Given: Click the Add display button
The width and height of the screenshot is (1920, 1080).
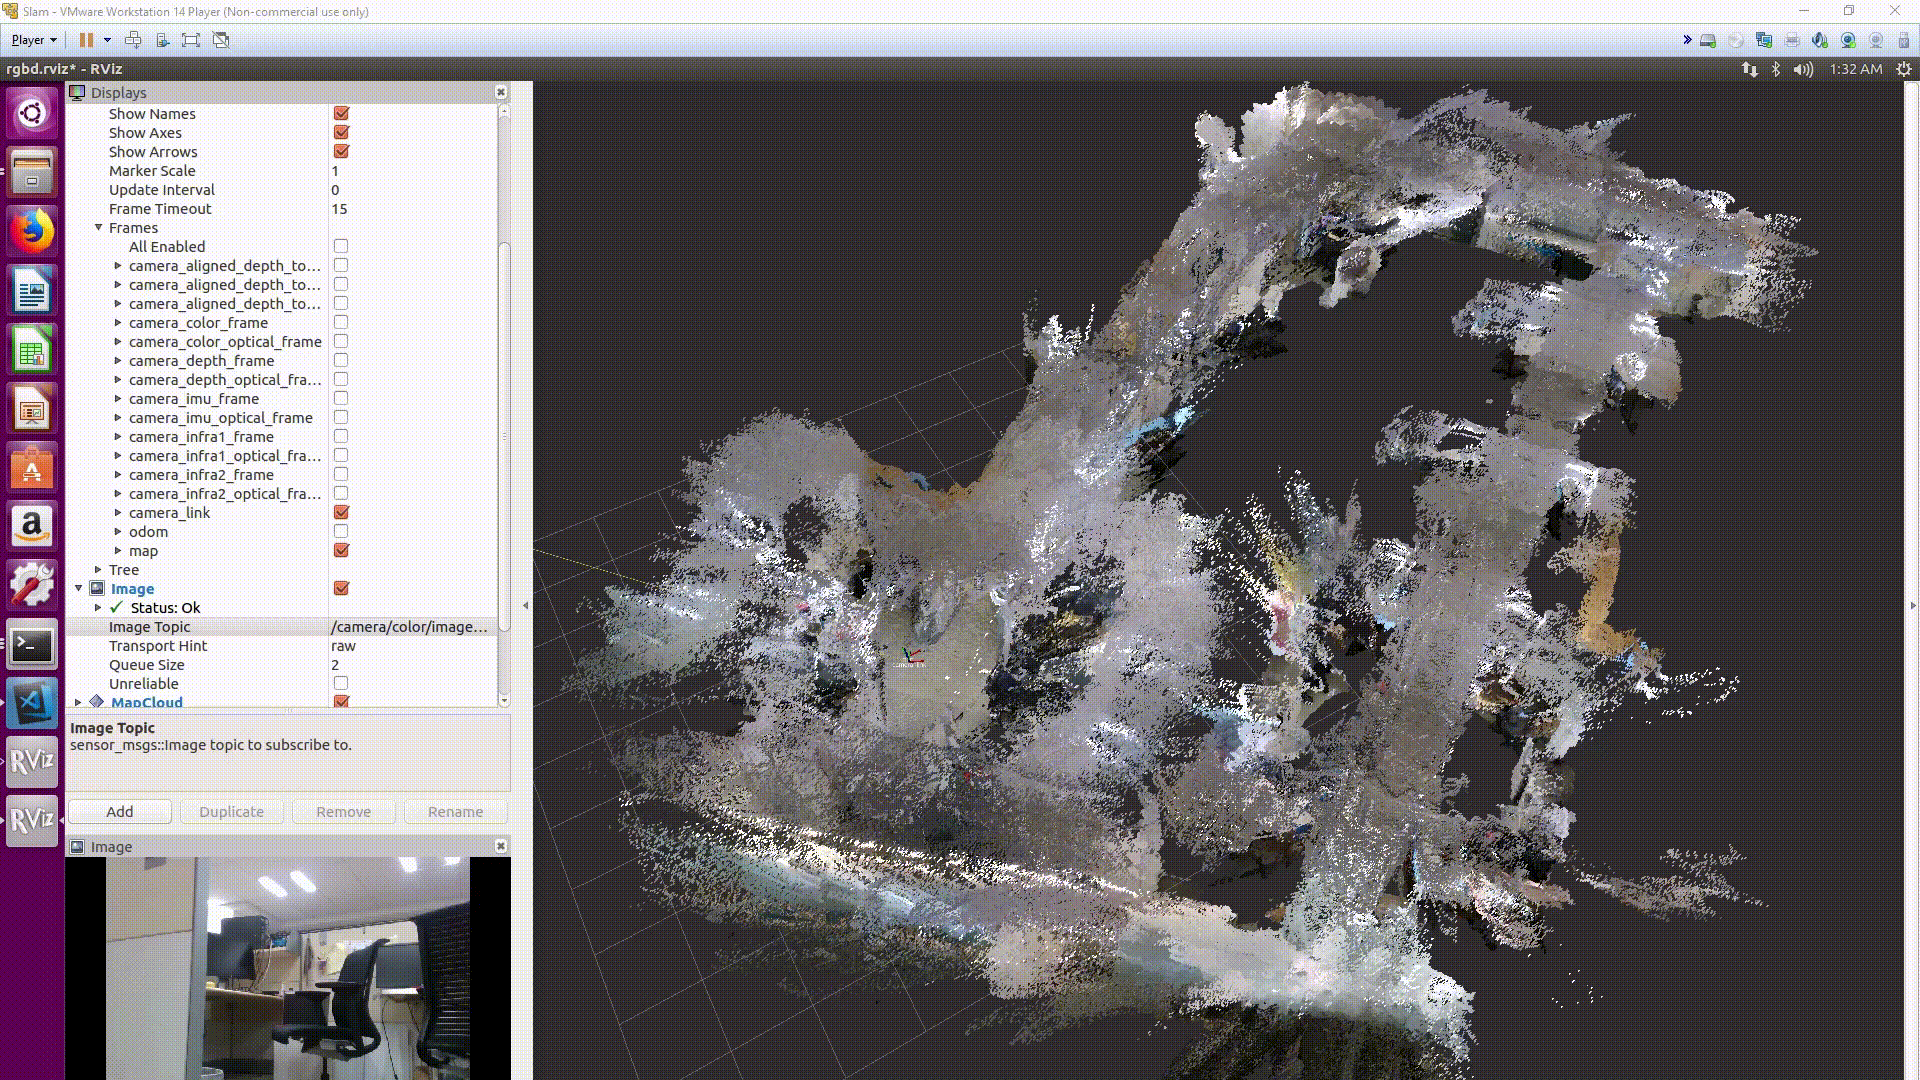Looking at the screenshot, I should [120, 812].
